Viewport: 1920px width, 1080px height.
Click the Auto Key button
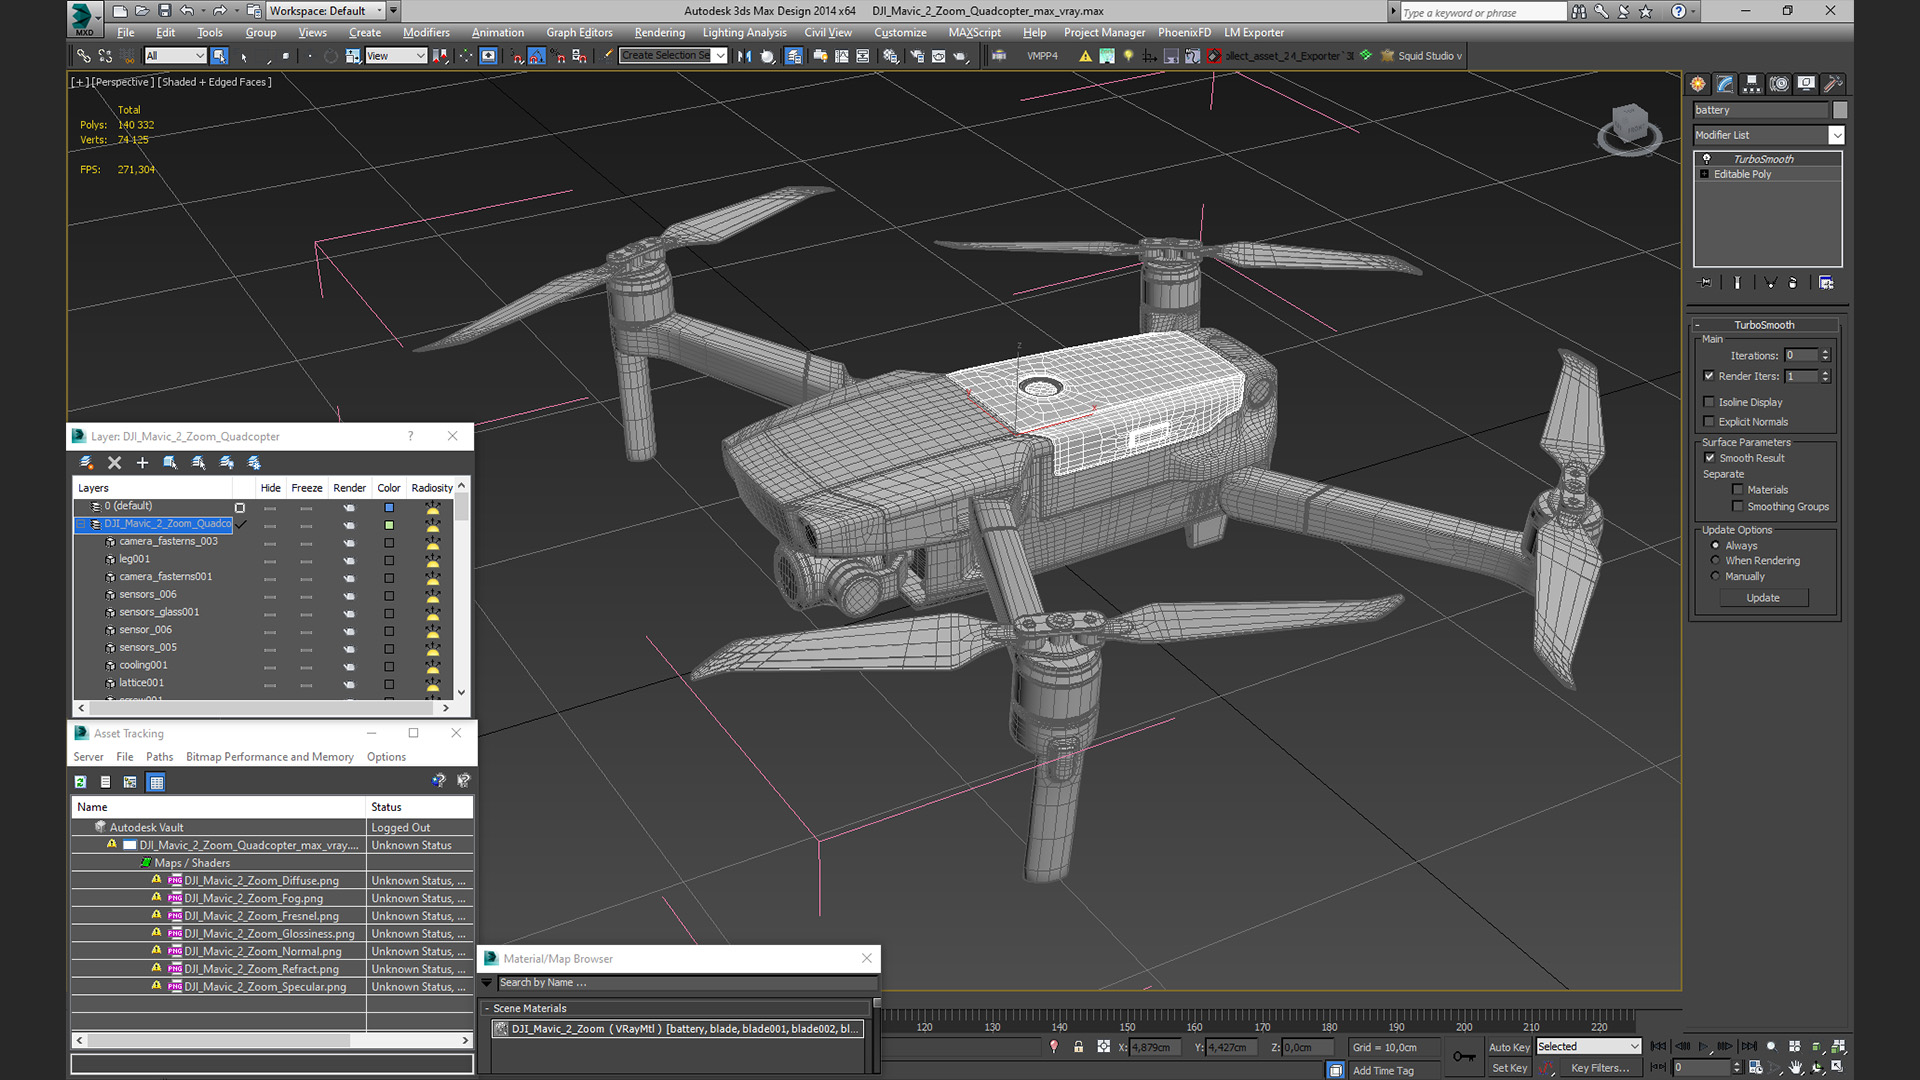[1509, 1047]
